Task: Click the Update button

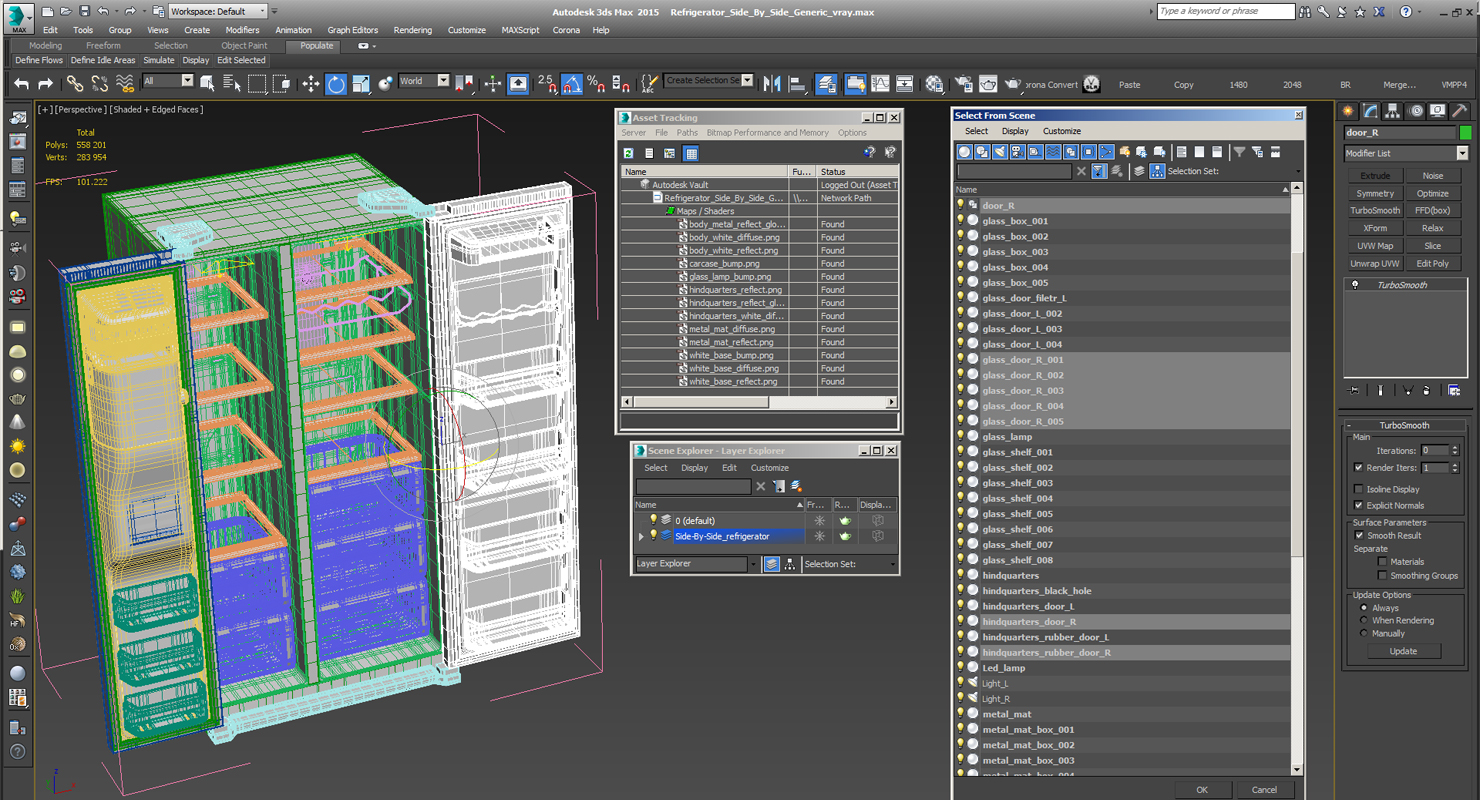Action: click(1403, 651)
